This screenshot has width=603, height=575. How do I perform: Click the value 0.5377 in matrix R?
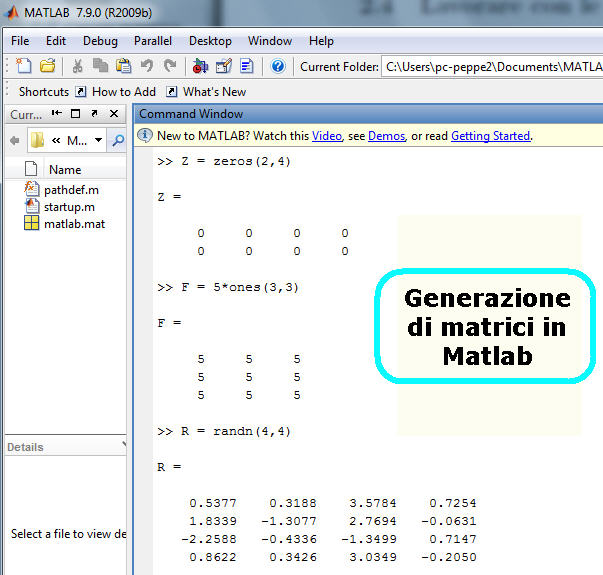tap(213, 503)
